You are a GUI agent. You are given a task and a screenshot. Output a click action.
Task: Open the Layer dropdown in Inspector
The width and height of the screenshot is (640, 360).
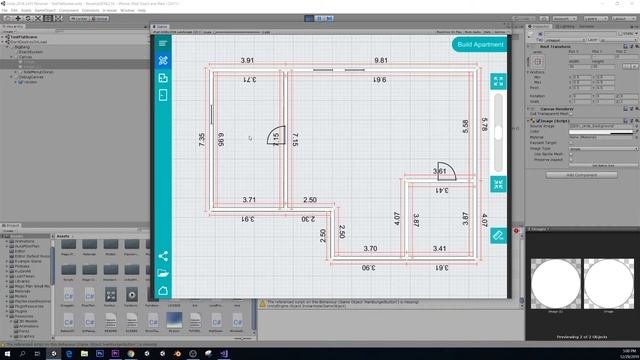click(x=617, y=40)
